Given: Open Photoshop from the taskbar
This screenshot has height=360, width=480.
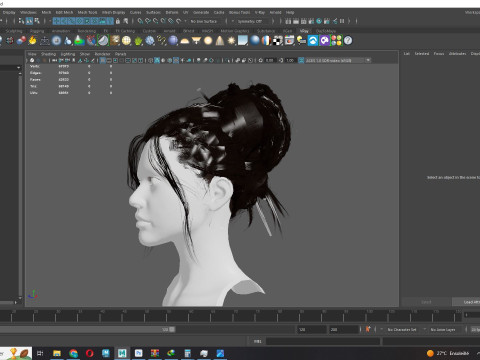Looking at the screenshot, I should click(138, 353).
